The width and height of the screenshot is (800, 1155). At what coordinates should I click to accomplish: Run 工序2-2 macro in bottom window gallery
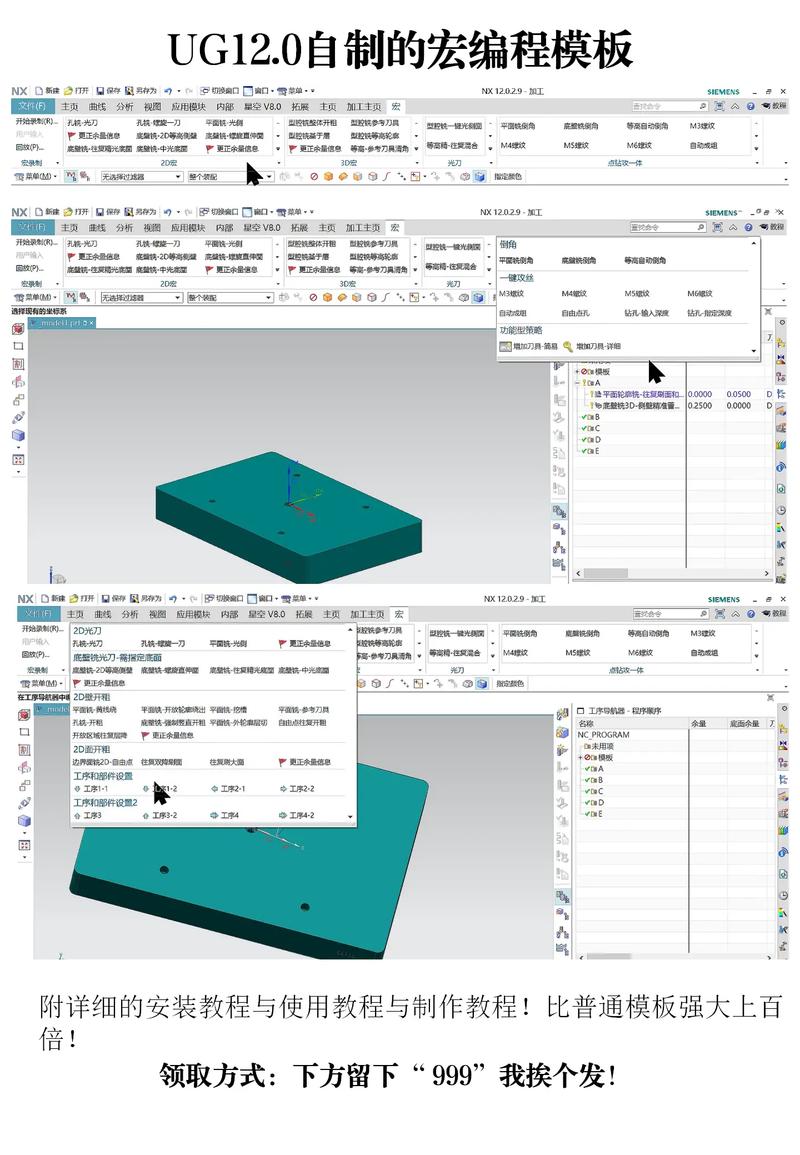click(297, 789)
